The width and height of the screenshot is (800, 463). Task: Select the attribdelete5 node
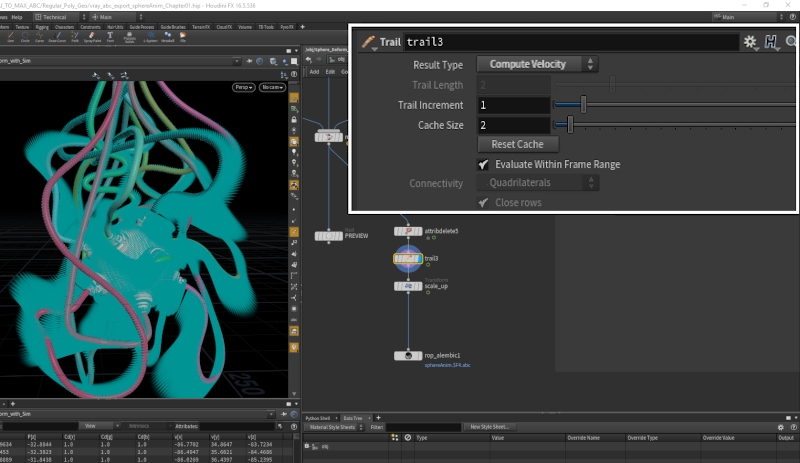(407, 231)
